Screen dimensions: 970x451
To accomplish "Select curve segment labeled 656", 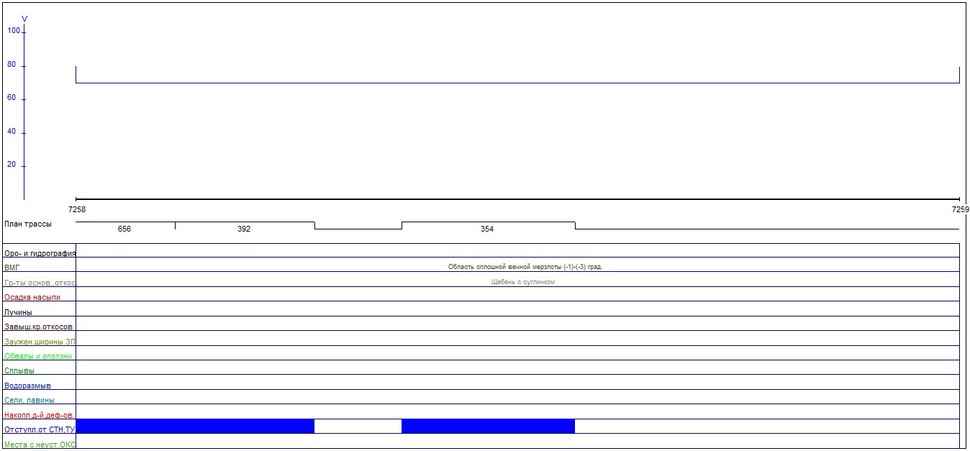I will tap(124, 229).
